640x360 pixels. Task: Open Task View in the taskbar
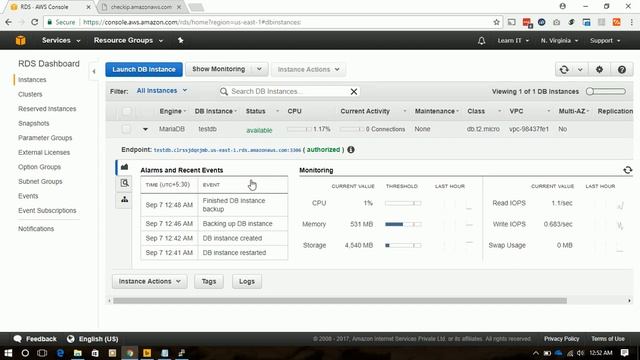(42, 353)
